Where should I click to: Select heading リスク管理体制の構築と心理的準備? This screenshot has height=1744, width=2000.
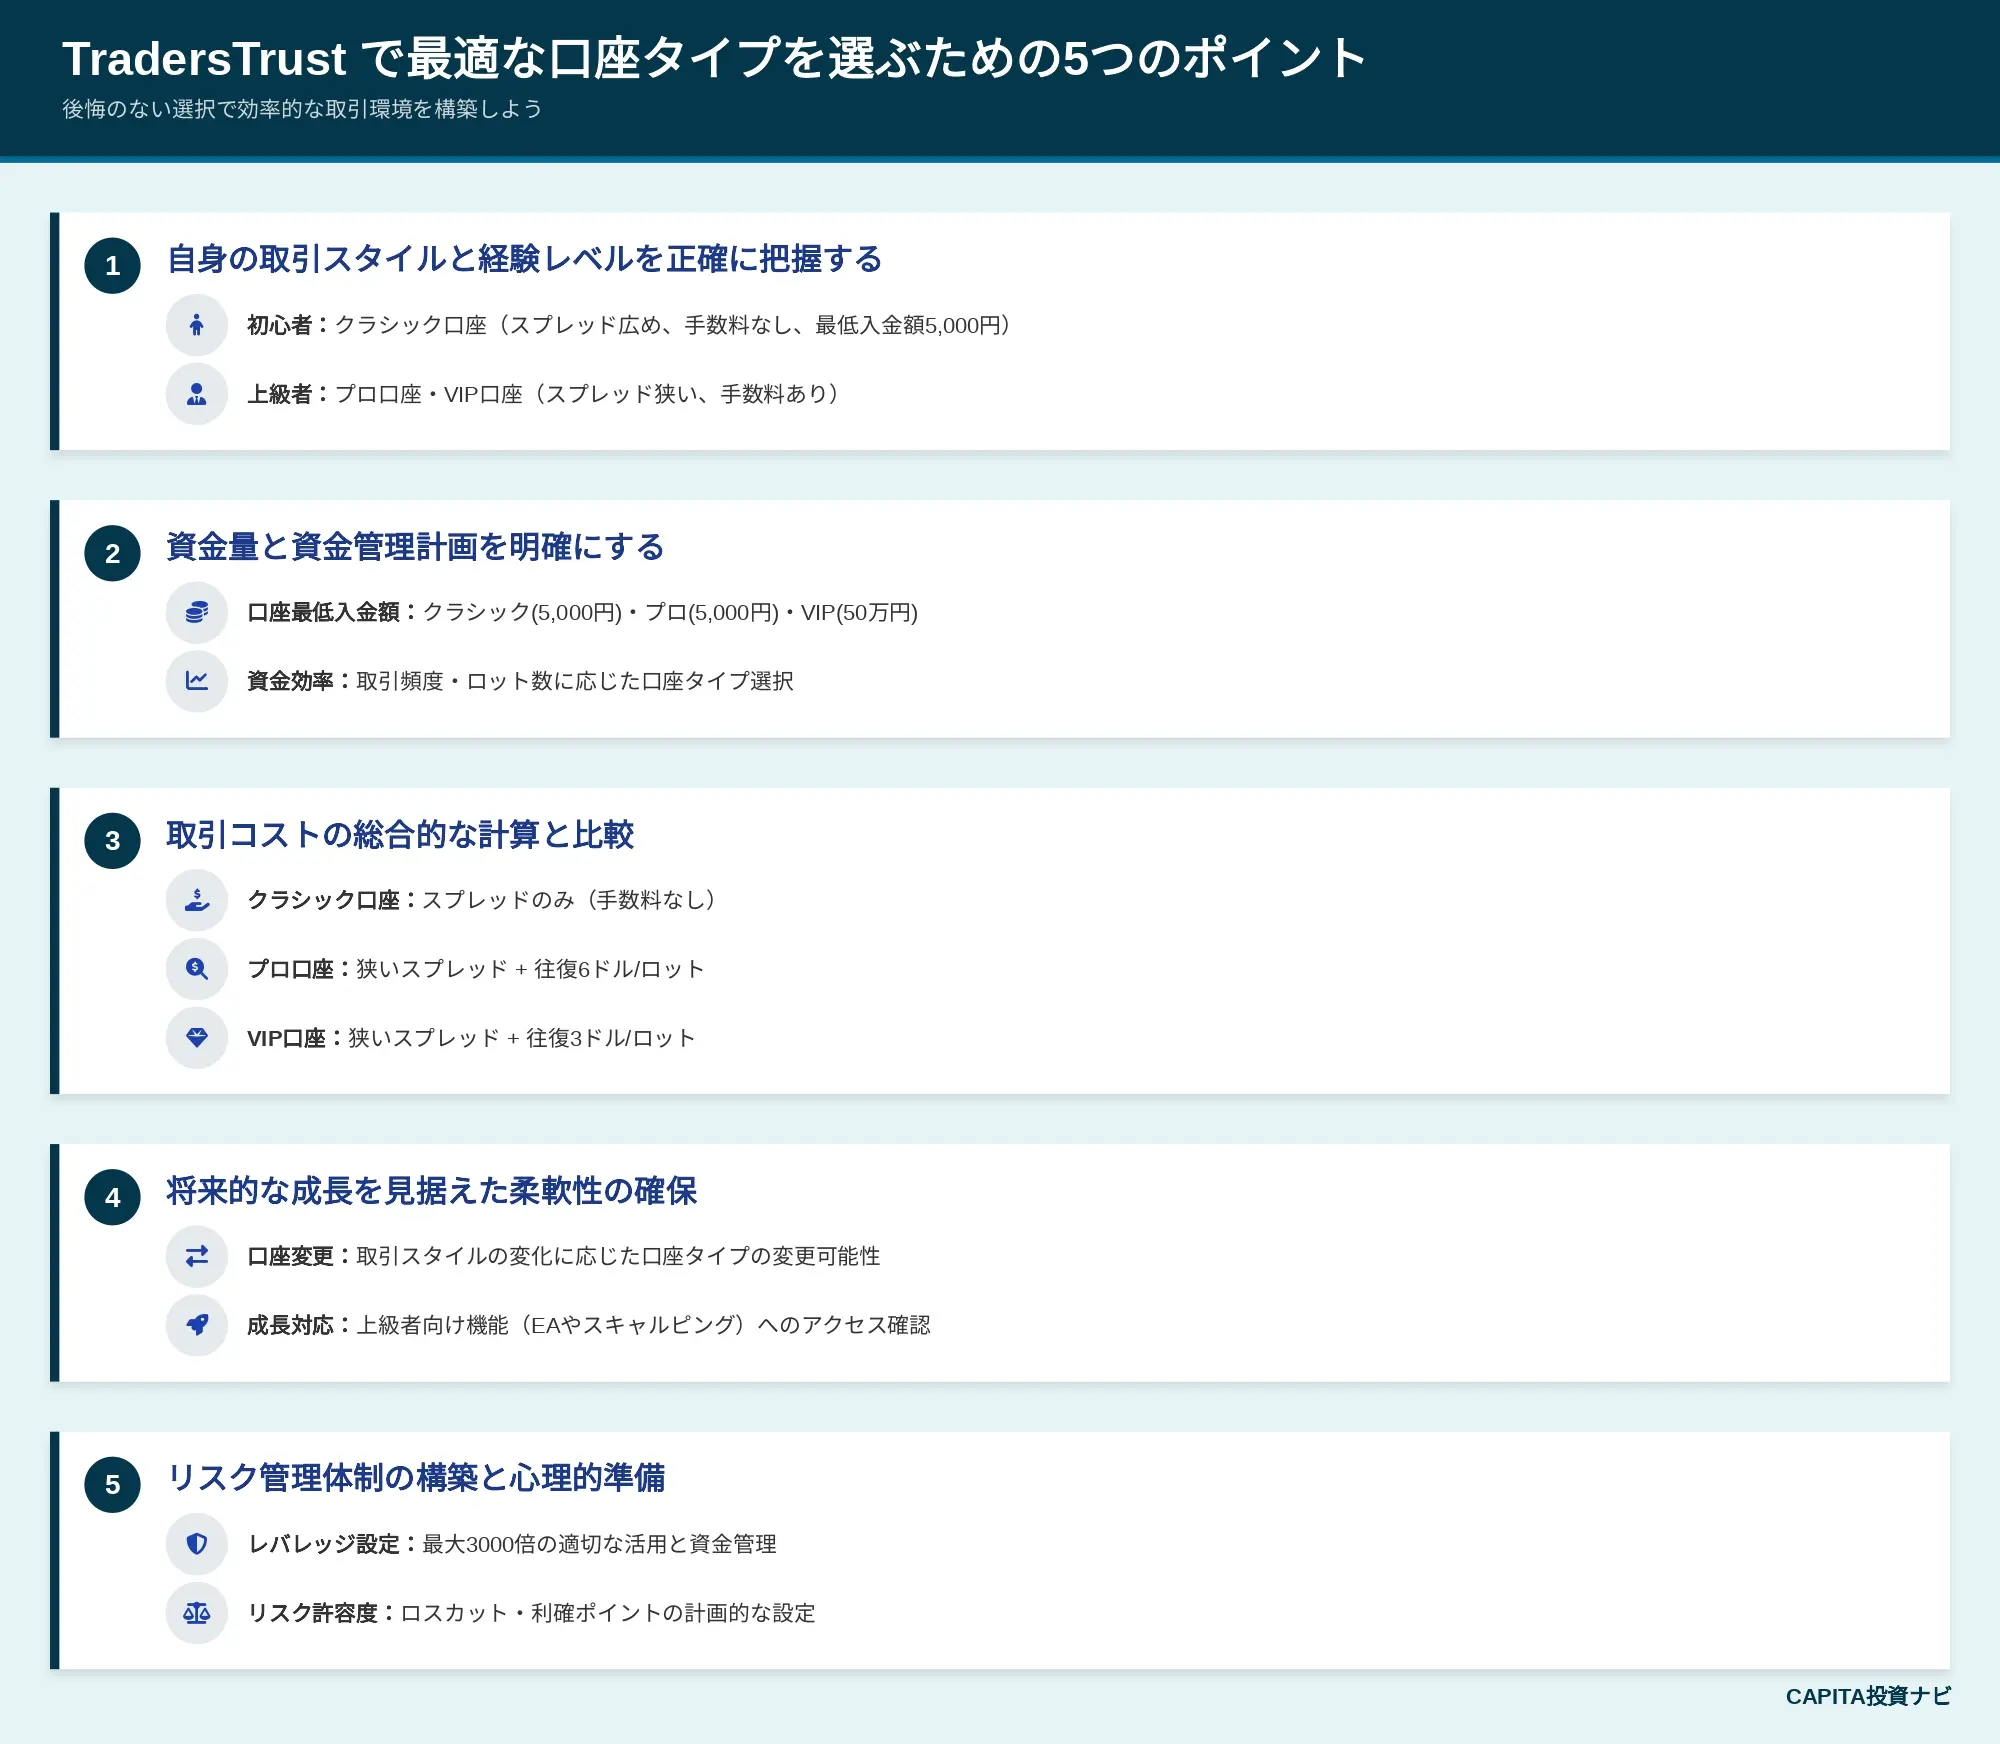click(x=415, y=1478)
